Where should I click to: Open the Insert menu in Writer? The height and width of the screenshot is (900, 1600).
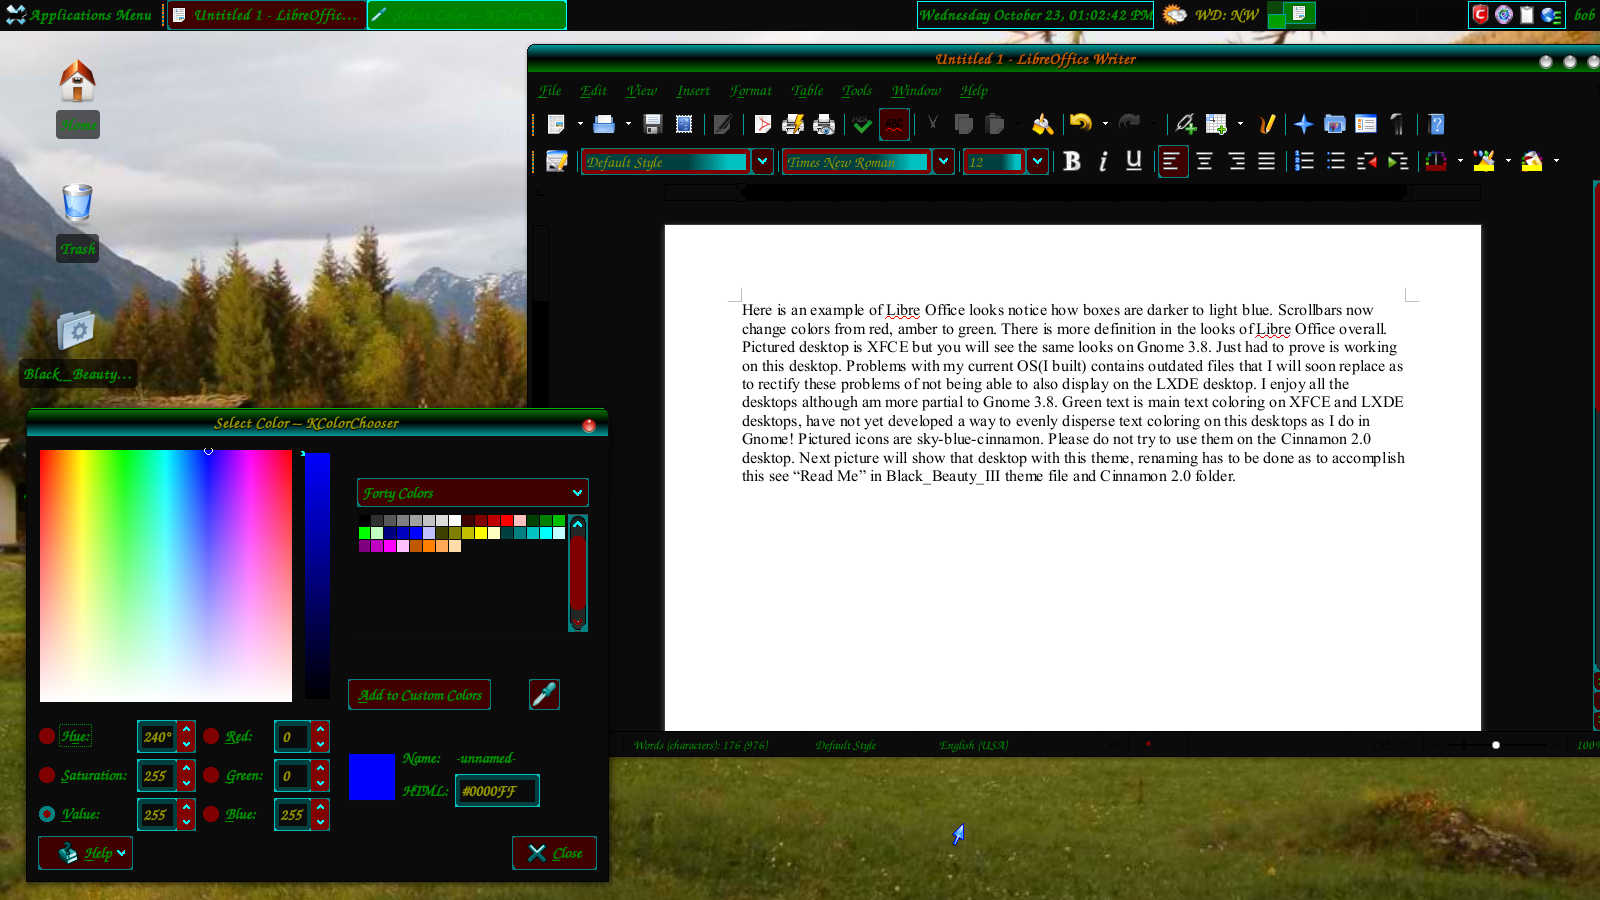coord(693,90)
